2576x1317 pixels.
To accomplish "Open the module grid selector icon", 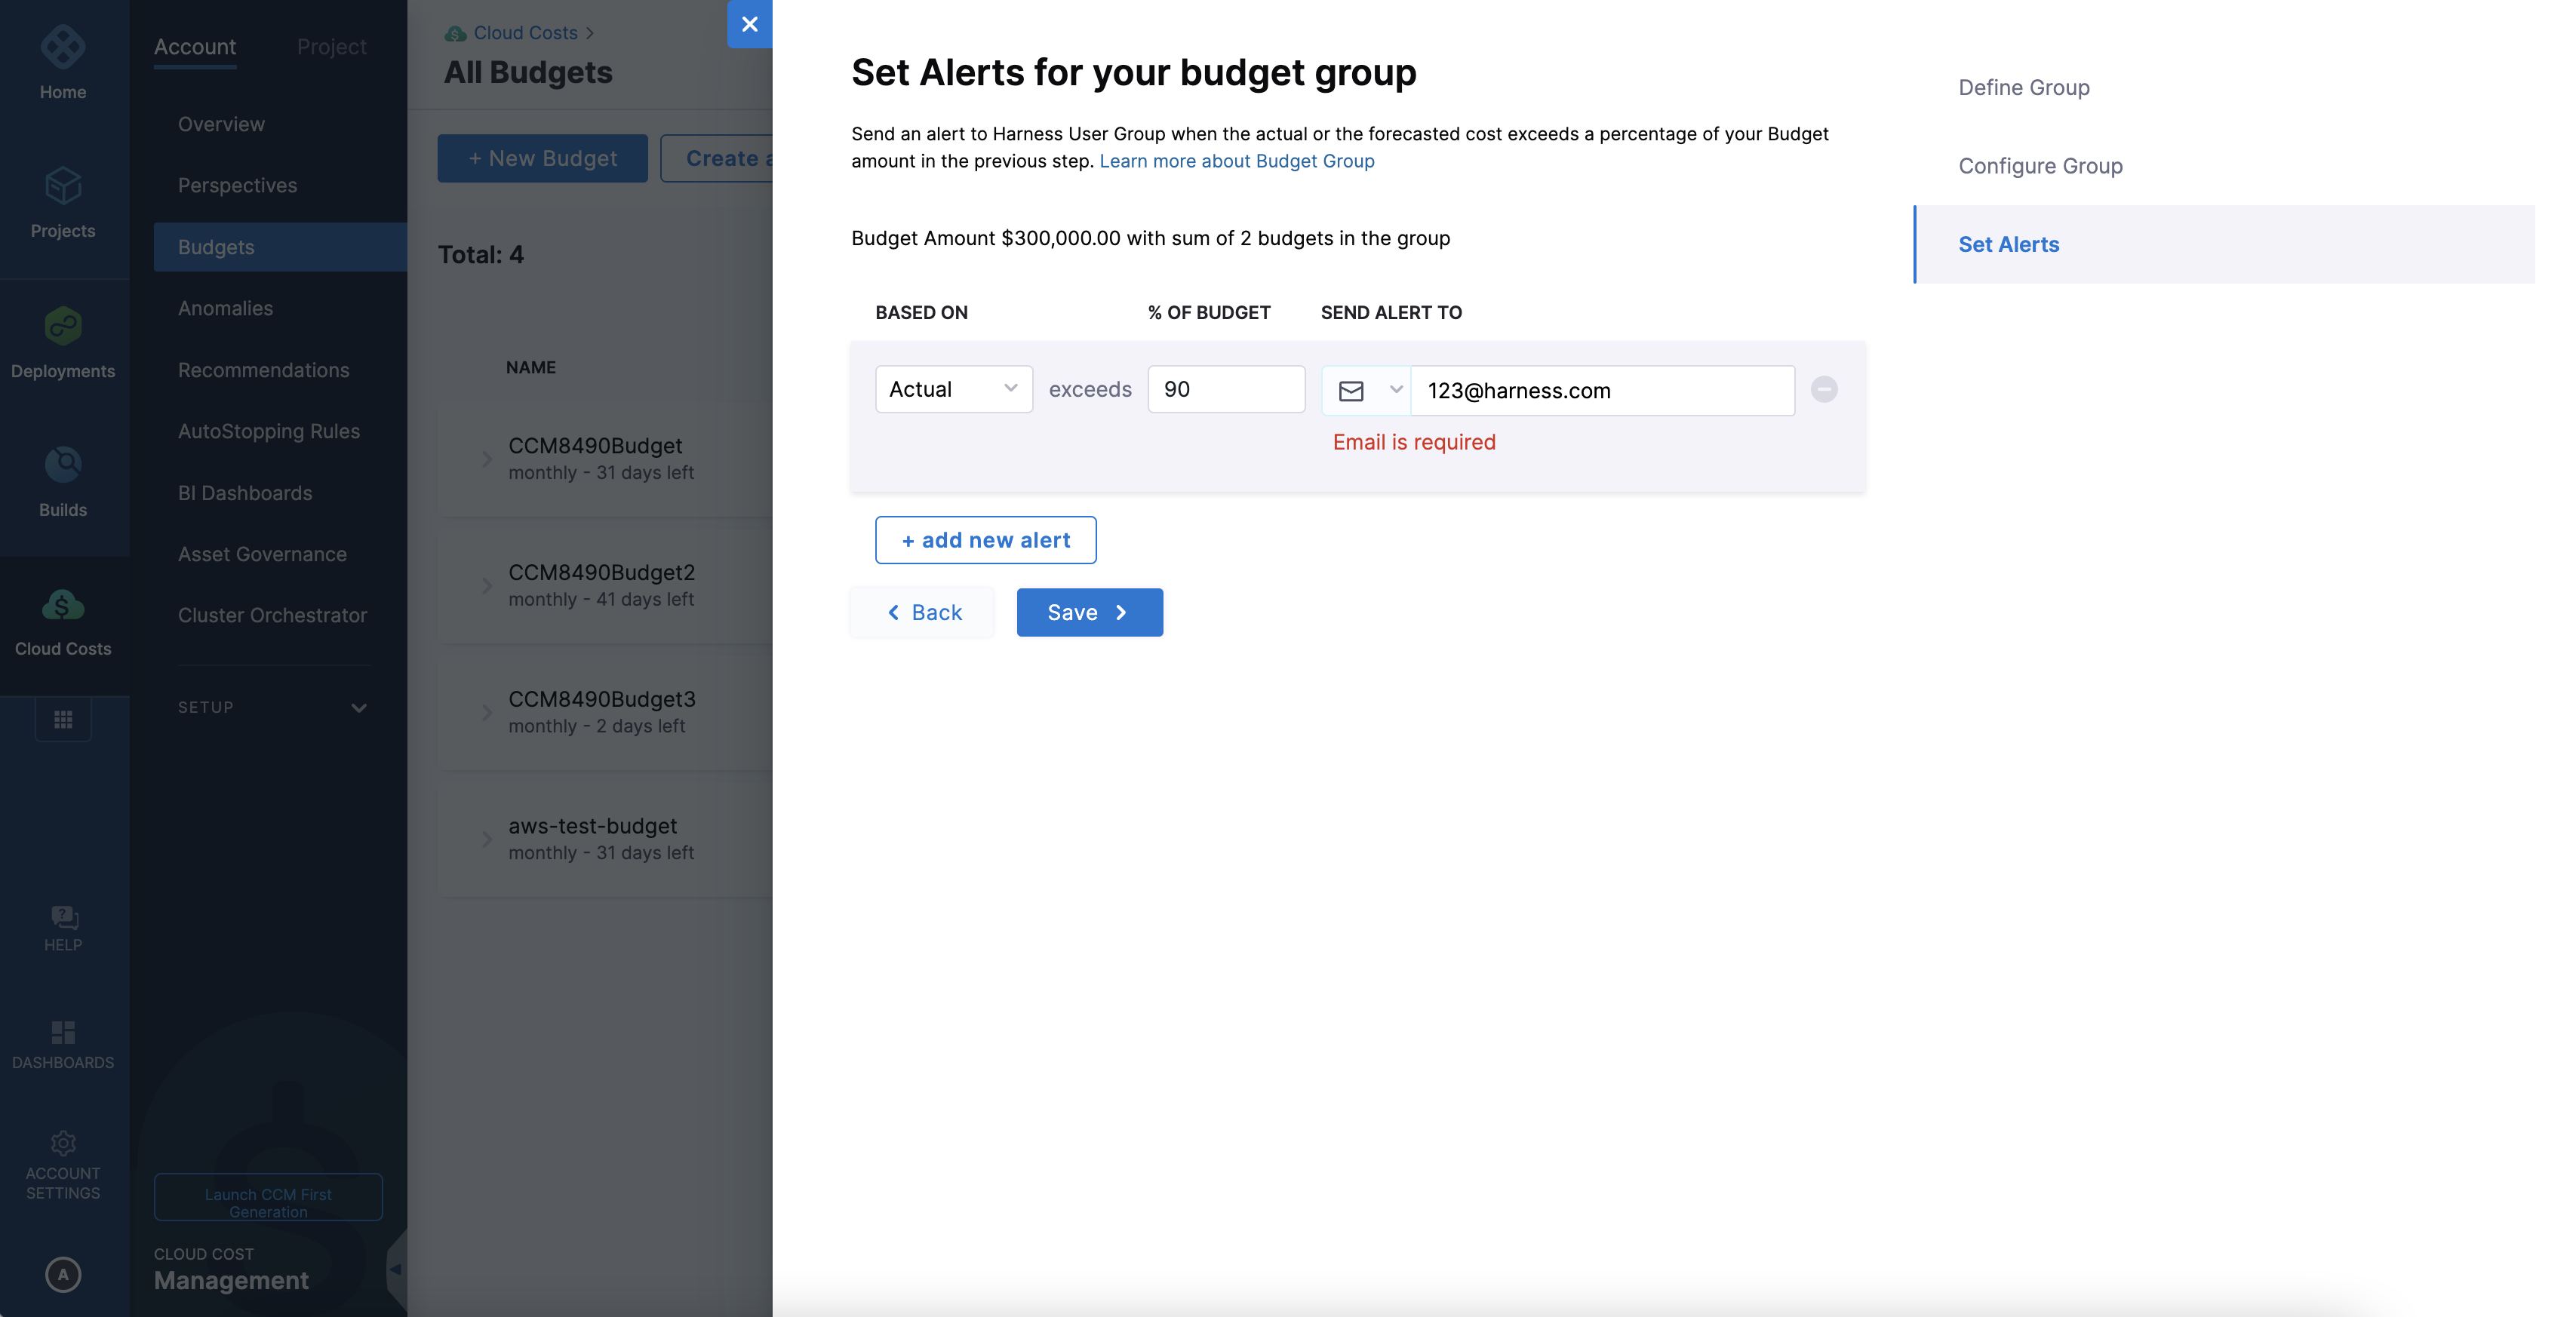I will pyautogui.click(x=63, y=719).
